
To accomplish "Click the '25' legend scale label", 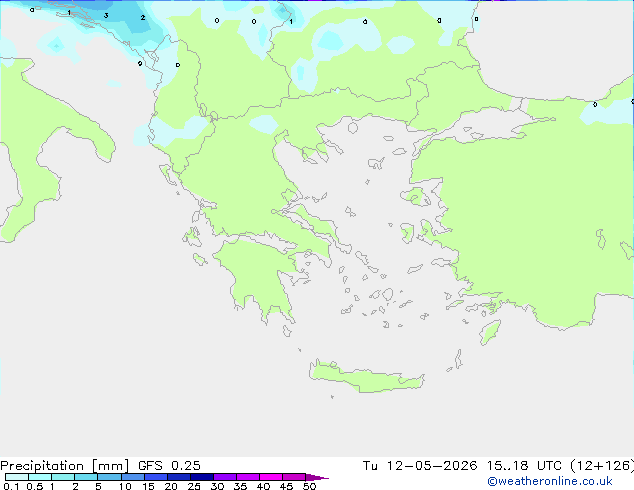I will click(194, 486).
